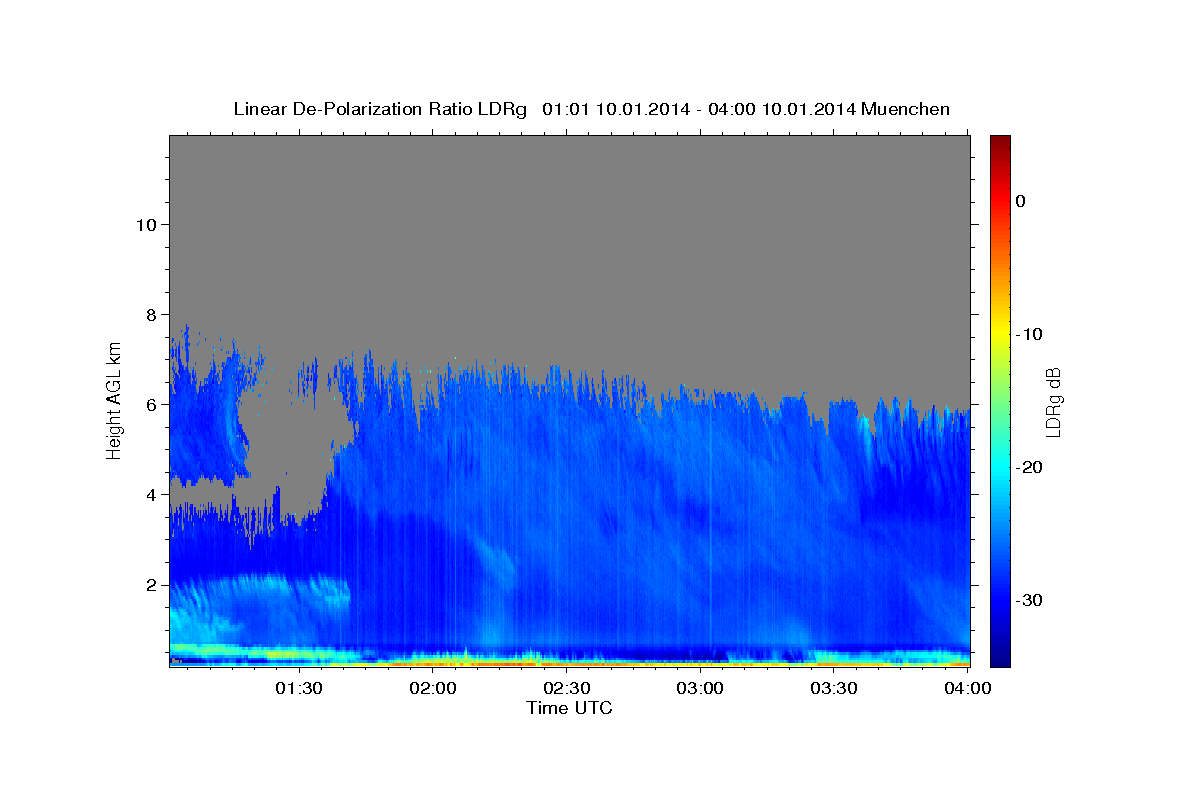Click the height tick label 10

pyautogui.click(x=145, y=224)
